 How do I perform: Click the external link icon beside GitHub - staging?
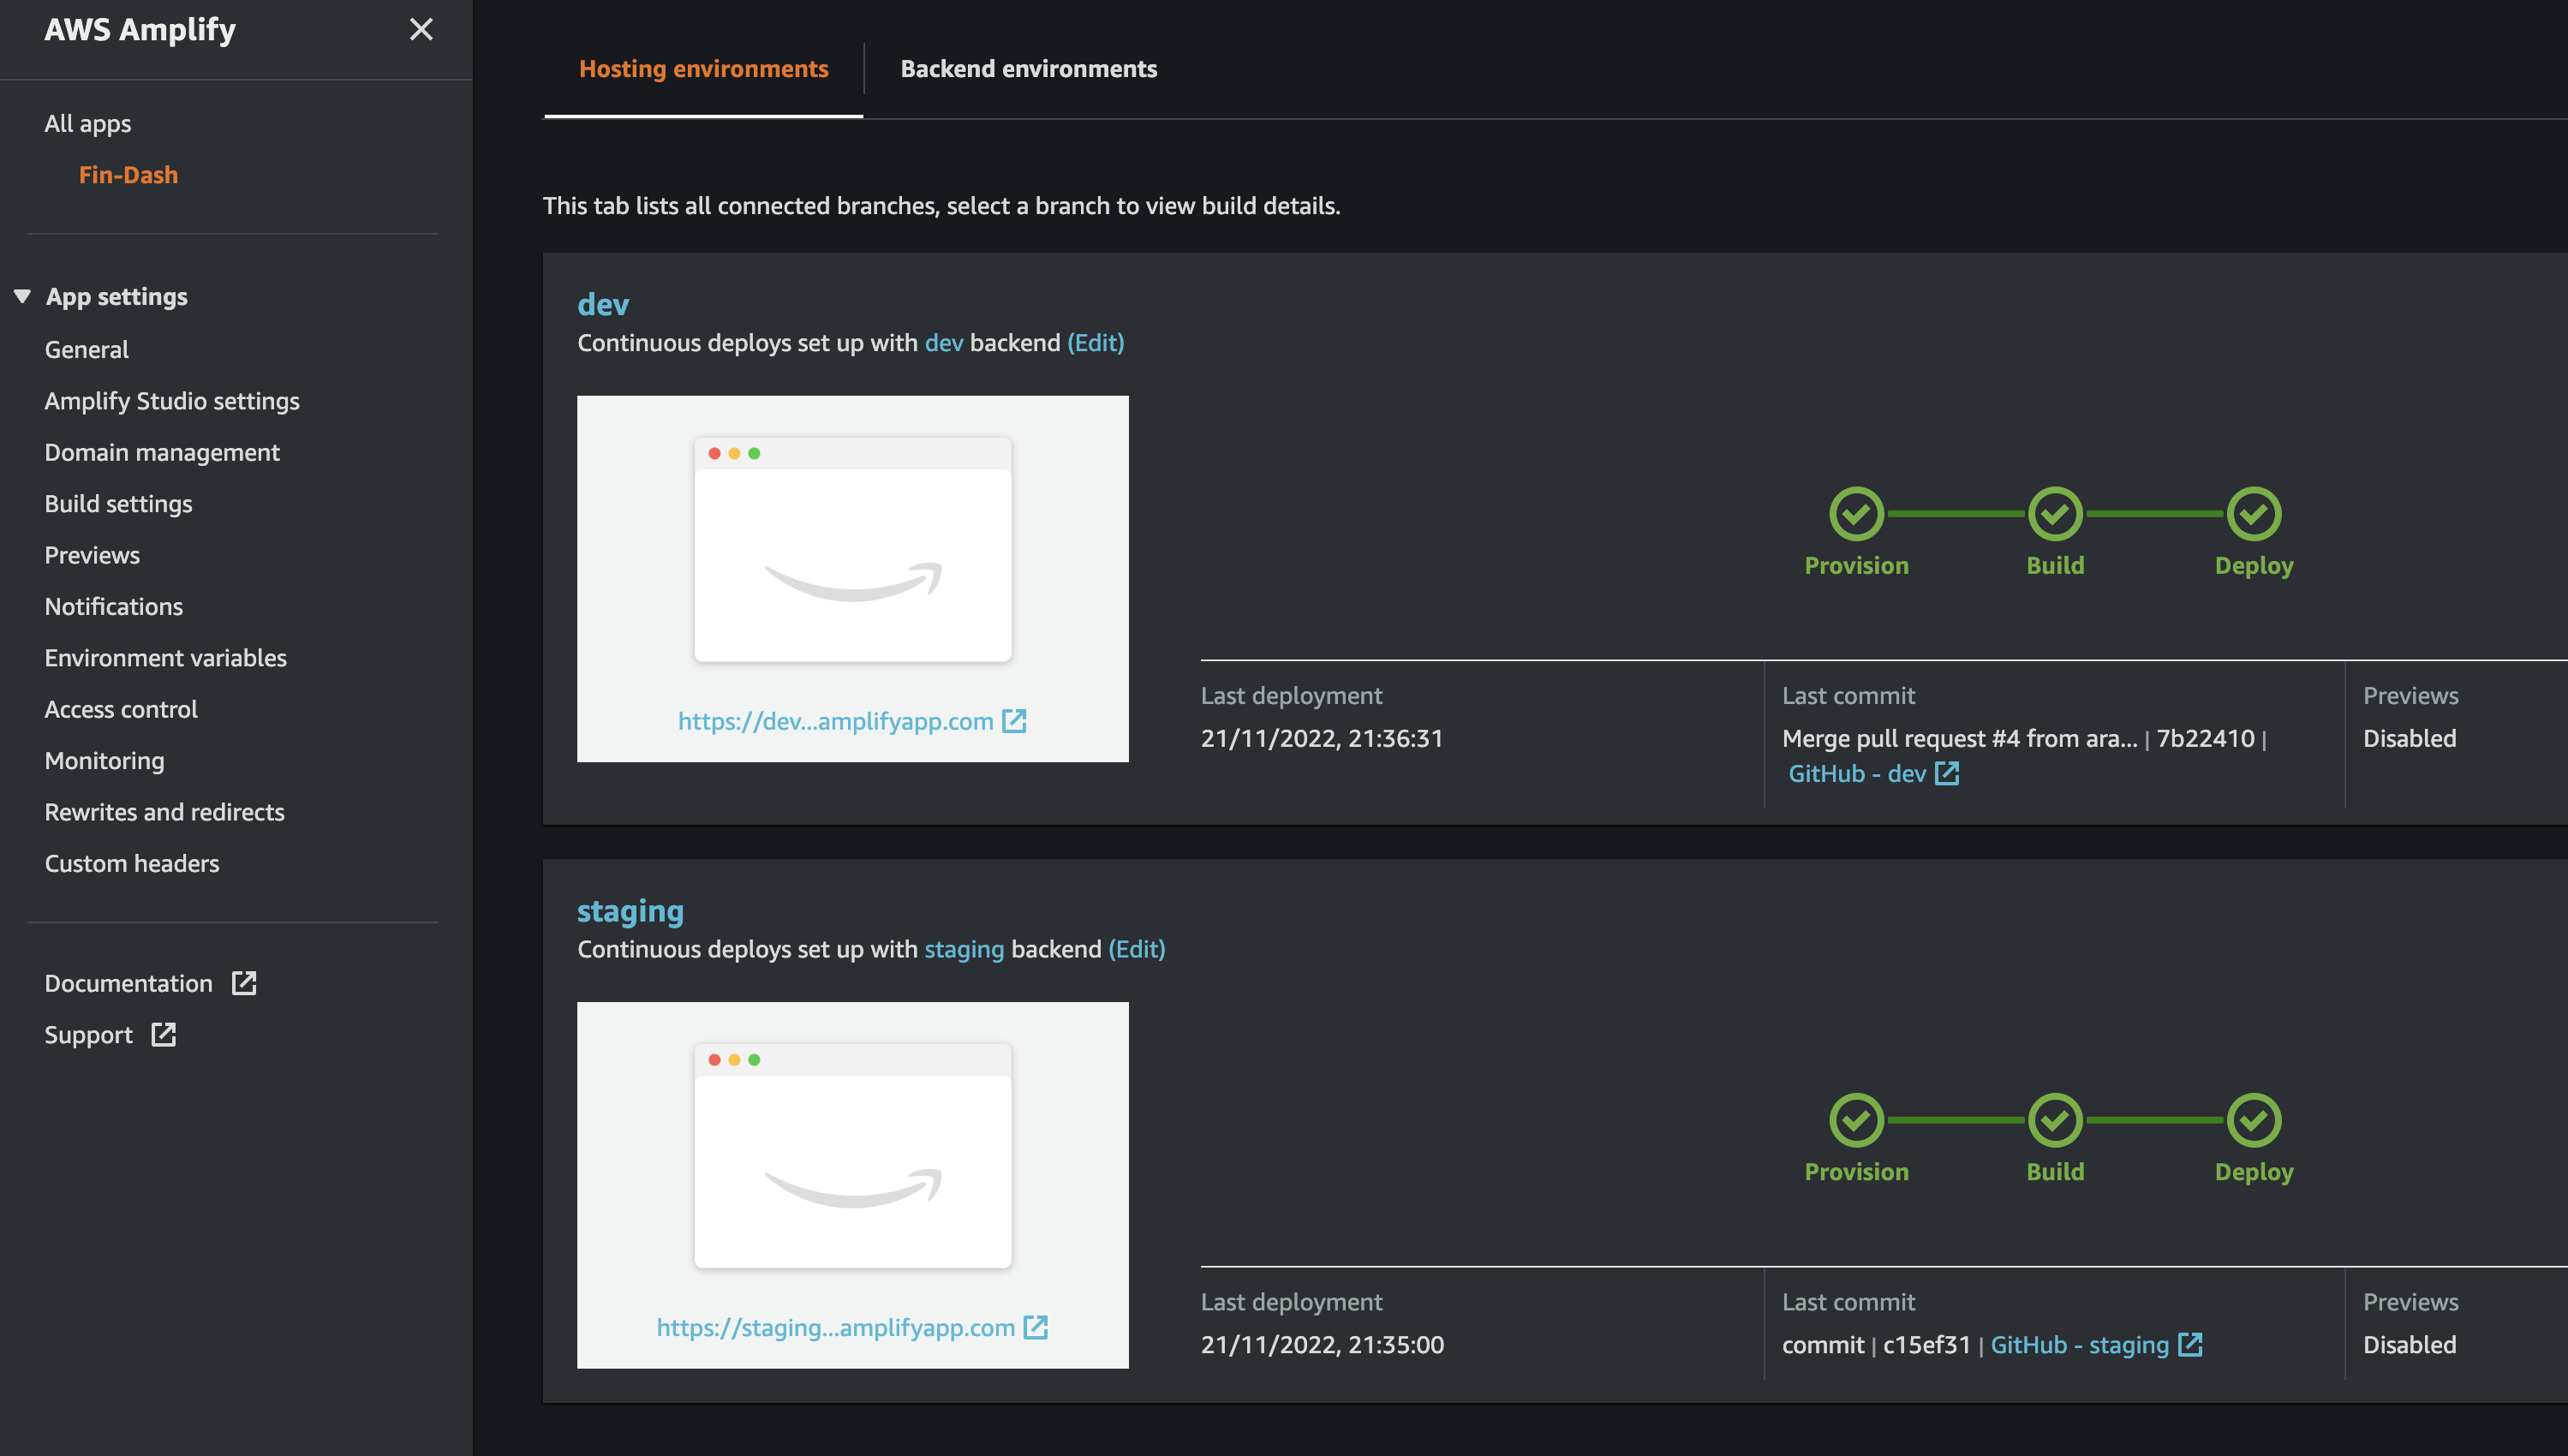(2192, 1345)
